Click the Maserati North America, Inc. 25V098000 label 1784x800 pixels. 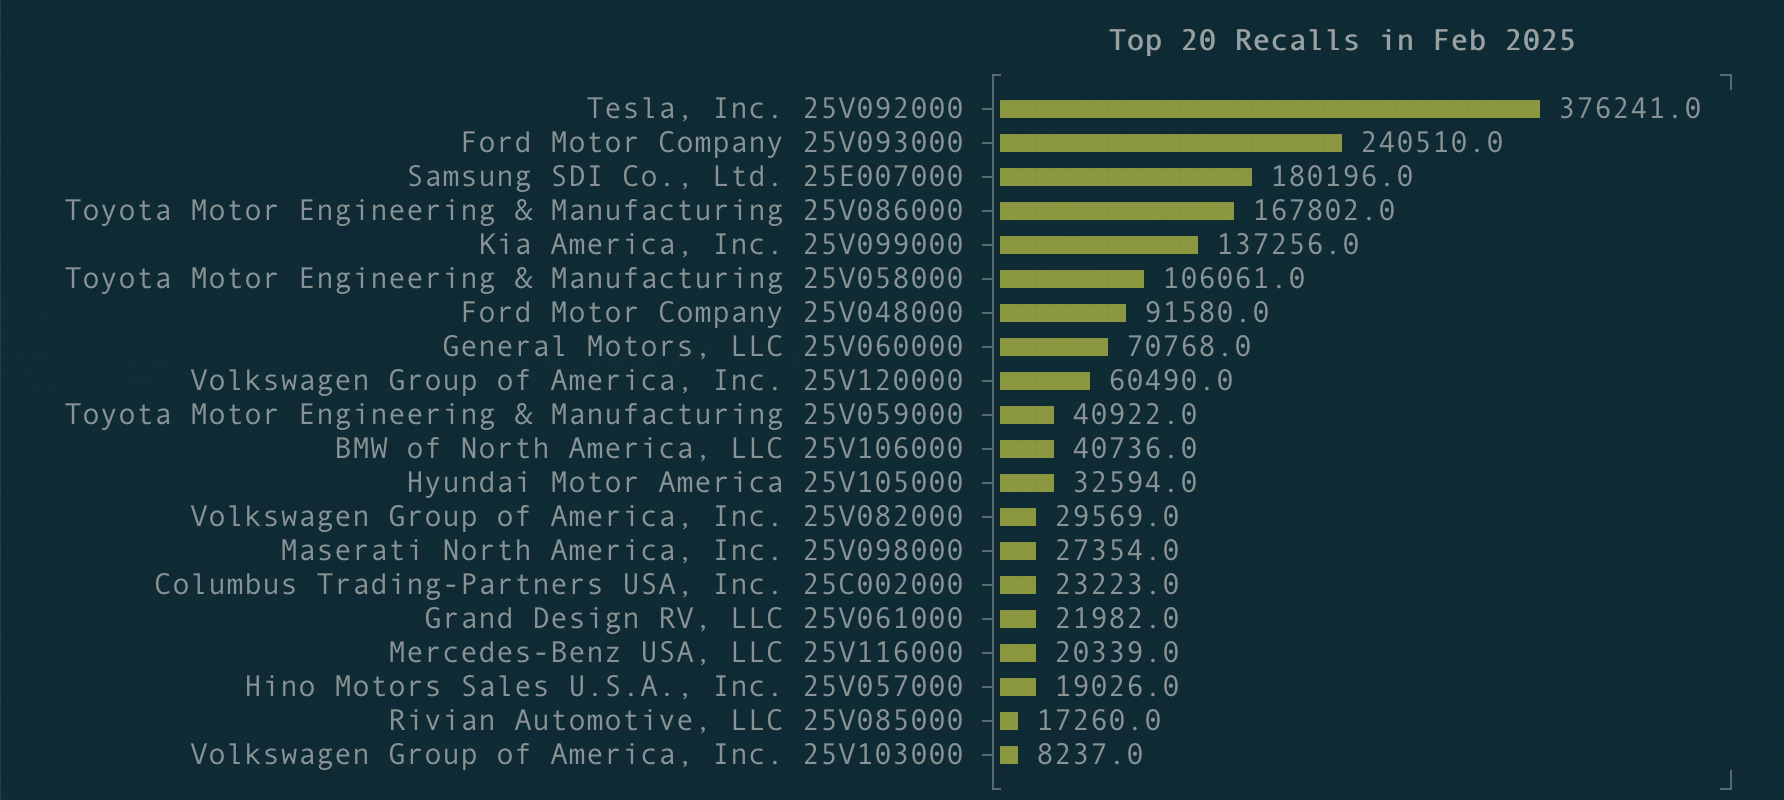[622, 550]
